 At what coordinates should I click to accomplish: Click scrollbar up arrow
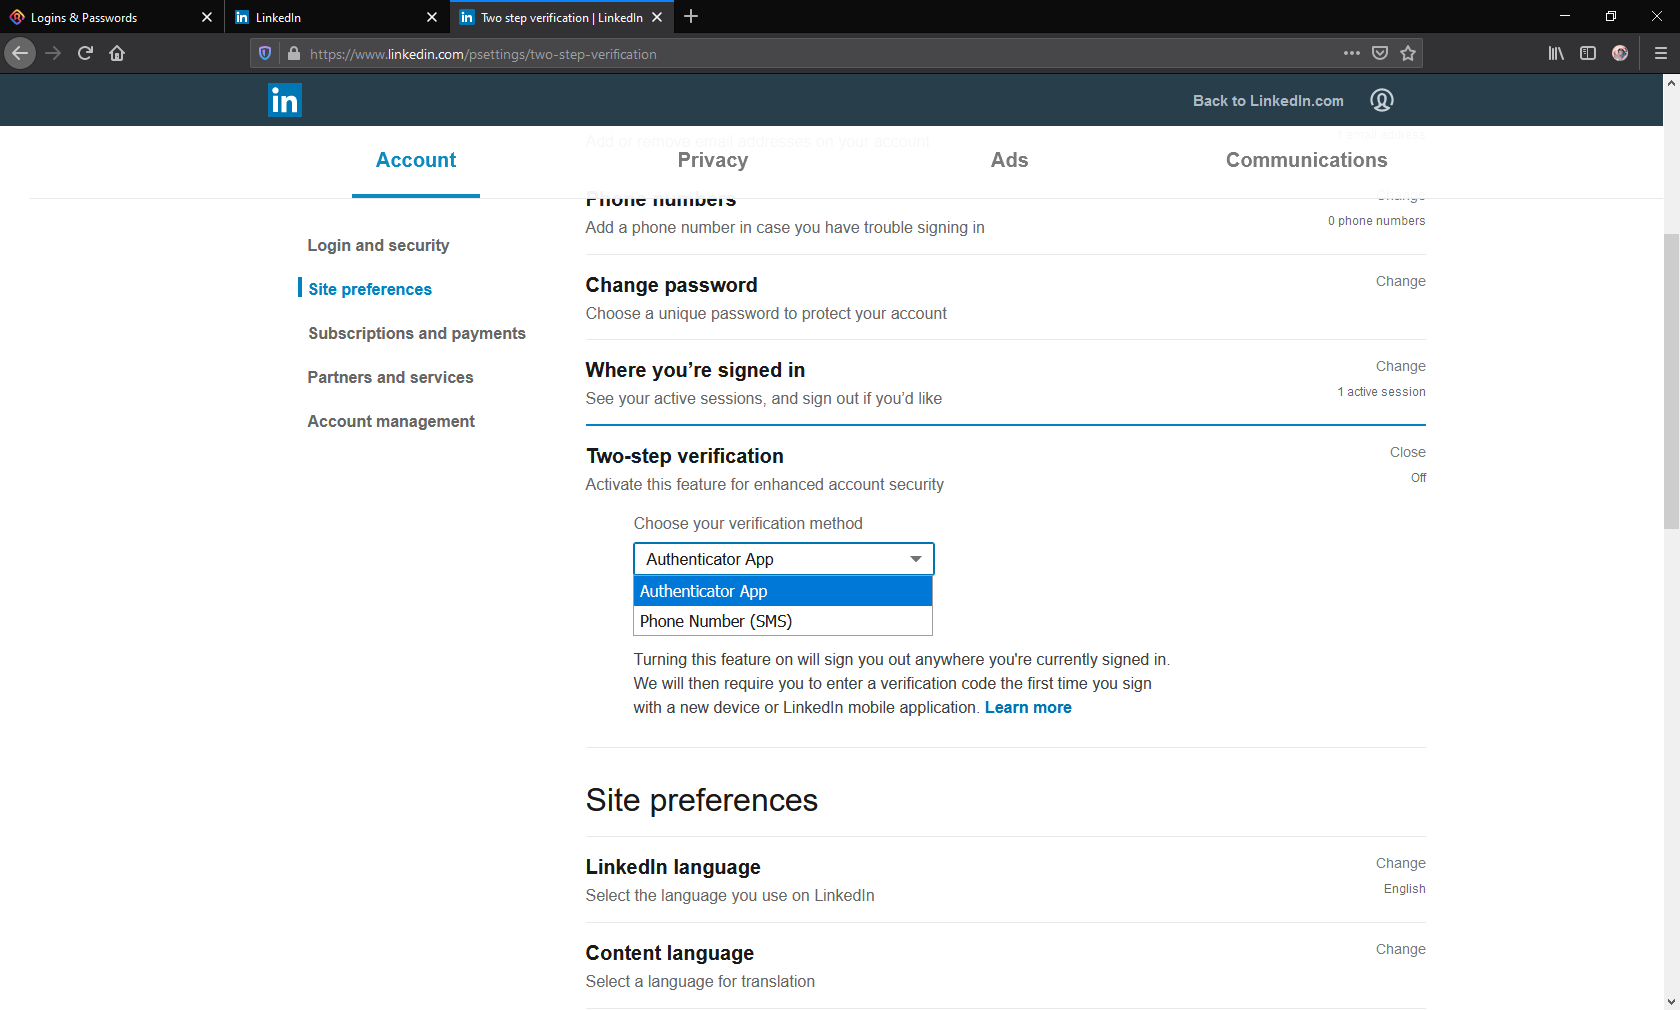coord(1671,83)
